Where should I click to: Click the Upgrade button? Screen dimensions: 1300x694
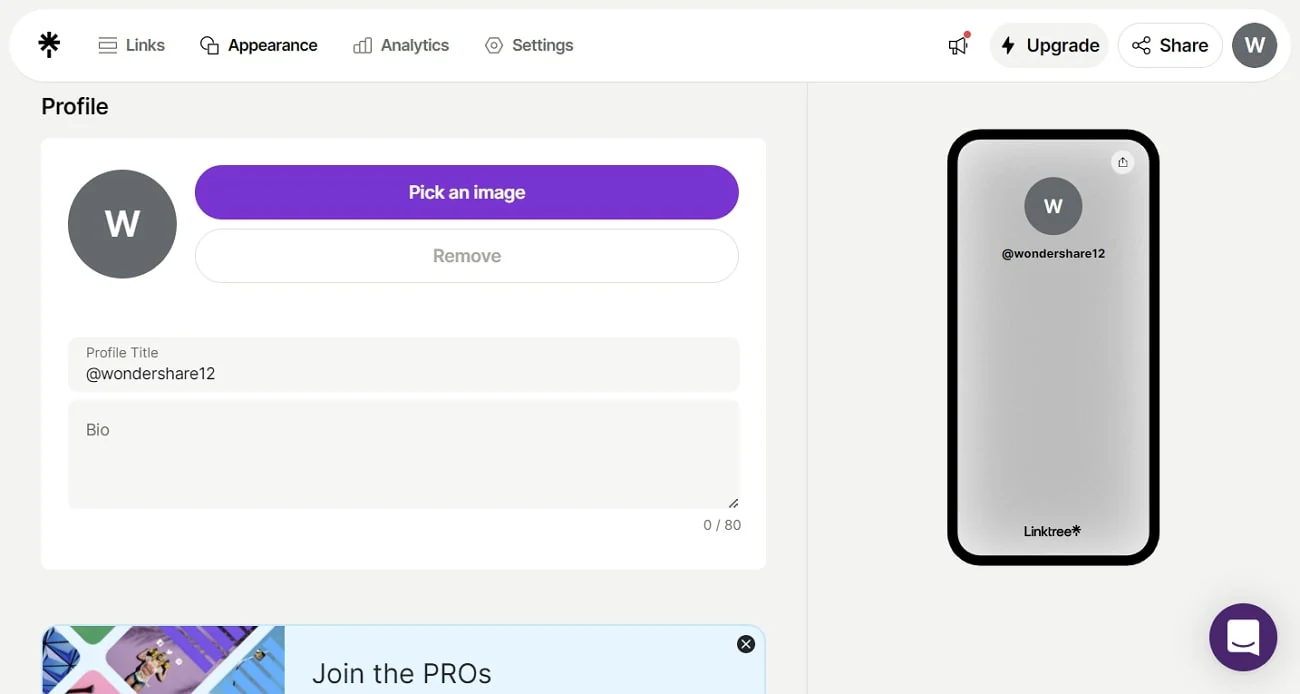click(1049, 45)
